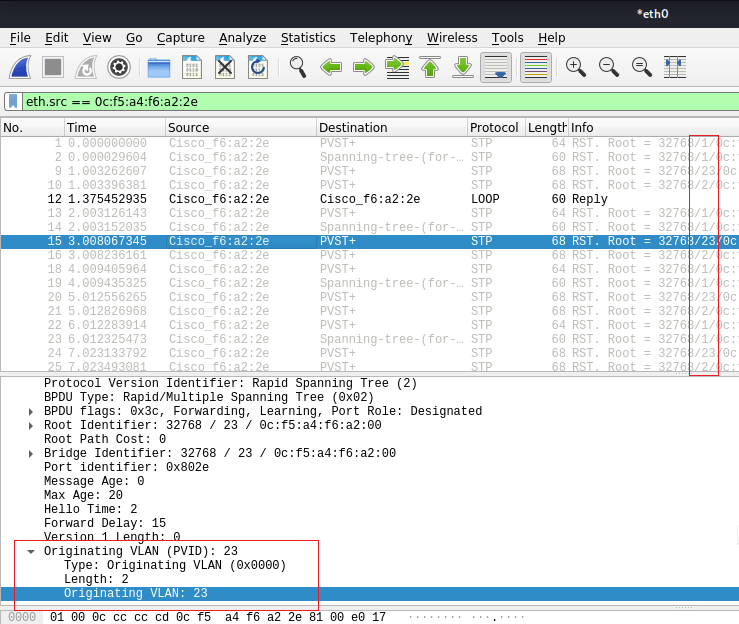
Task: Toggle packet colorization rules
Action: point(535,67)
